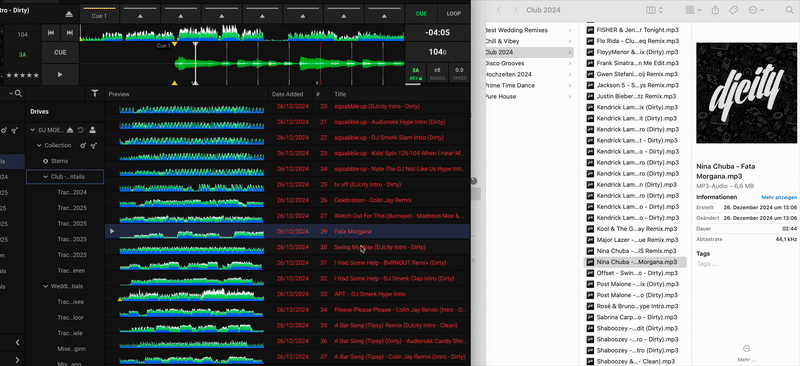Image resolution: width=800 pixels, height=366 pixels.
Task: Toggle the -04:05 remaining time display
Action: [x=438, y=33]
